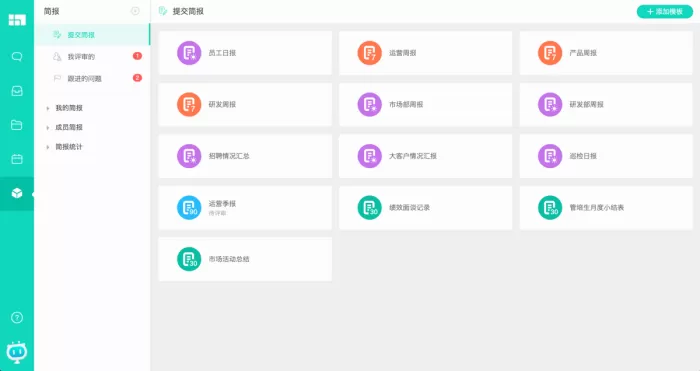Open the chat bubble messages icon

point(17,57)
